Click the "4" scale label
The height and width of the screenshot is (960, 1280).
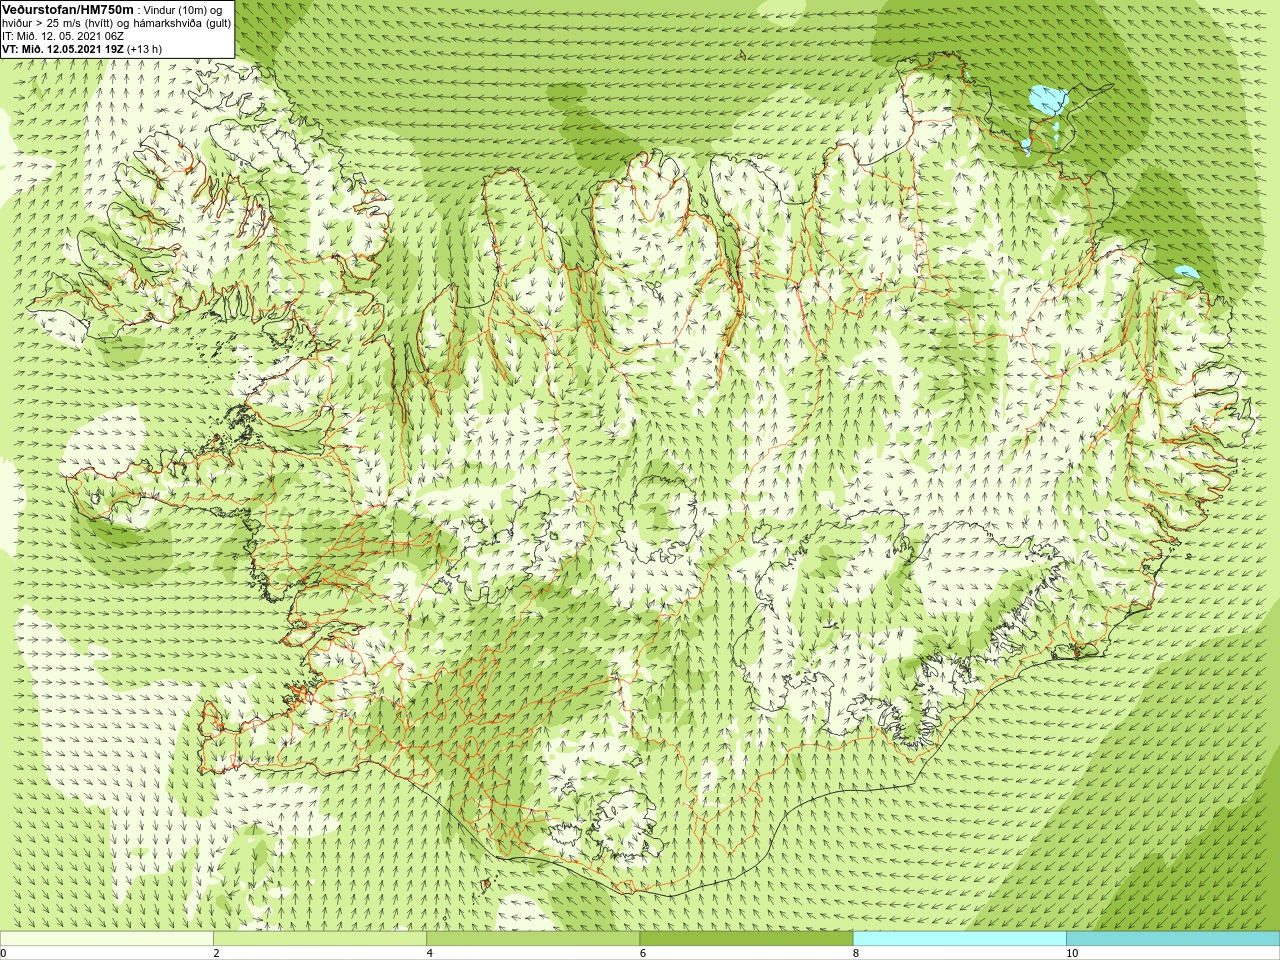tap(429, 953)
